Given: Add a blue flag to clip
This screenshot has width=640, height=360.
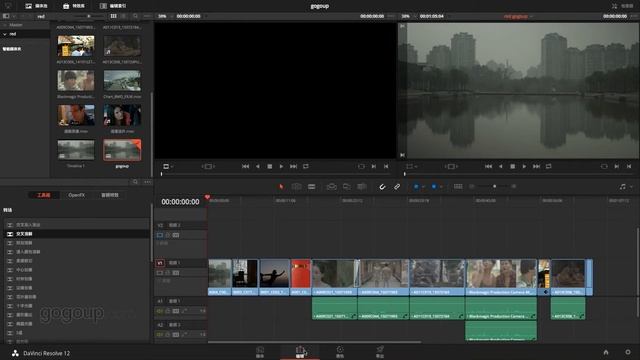Looking at the screenshot, I should tap(416, 187).
